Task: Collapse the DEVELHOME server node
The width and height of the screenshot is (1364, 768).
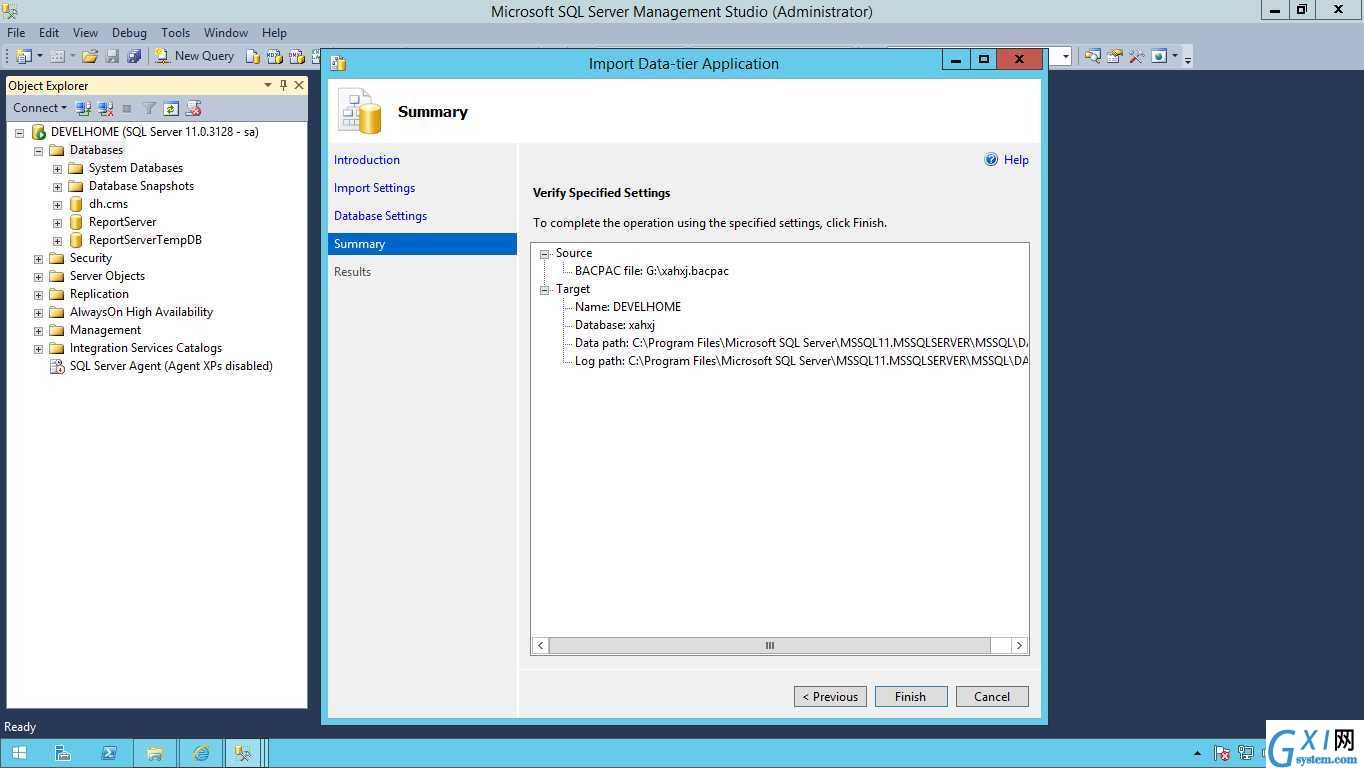Action: point(19,132)
